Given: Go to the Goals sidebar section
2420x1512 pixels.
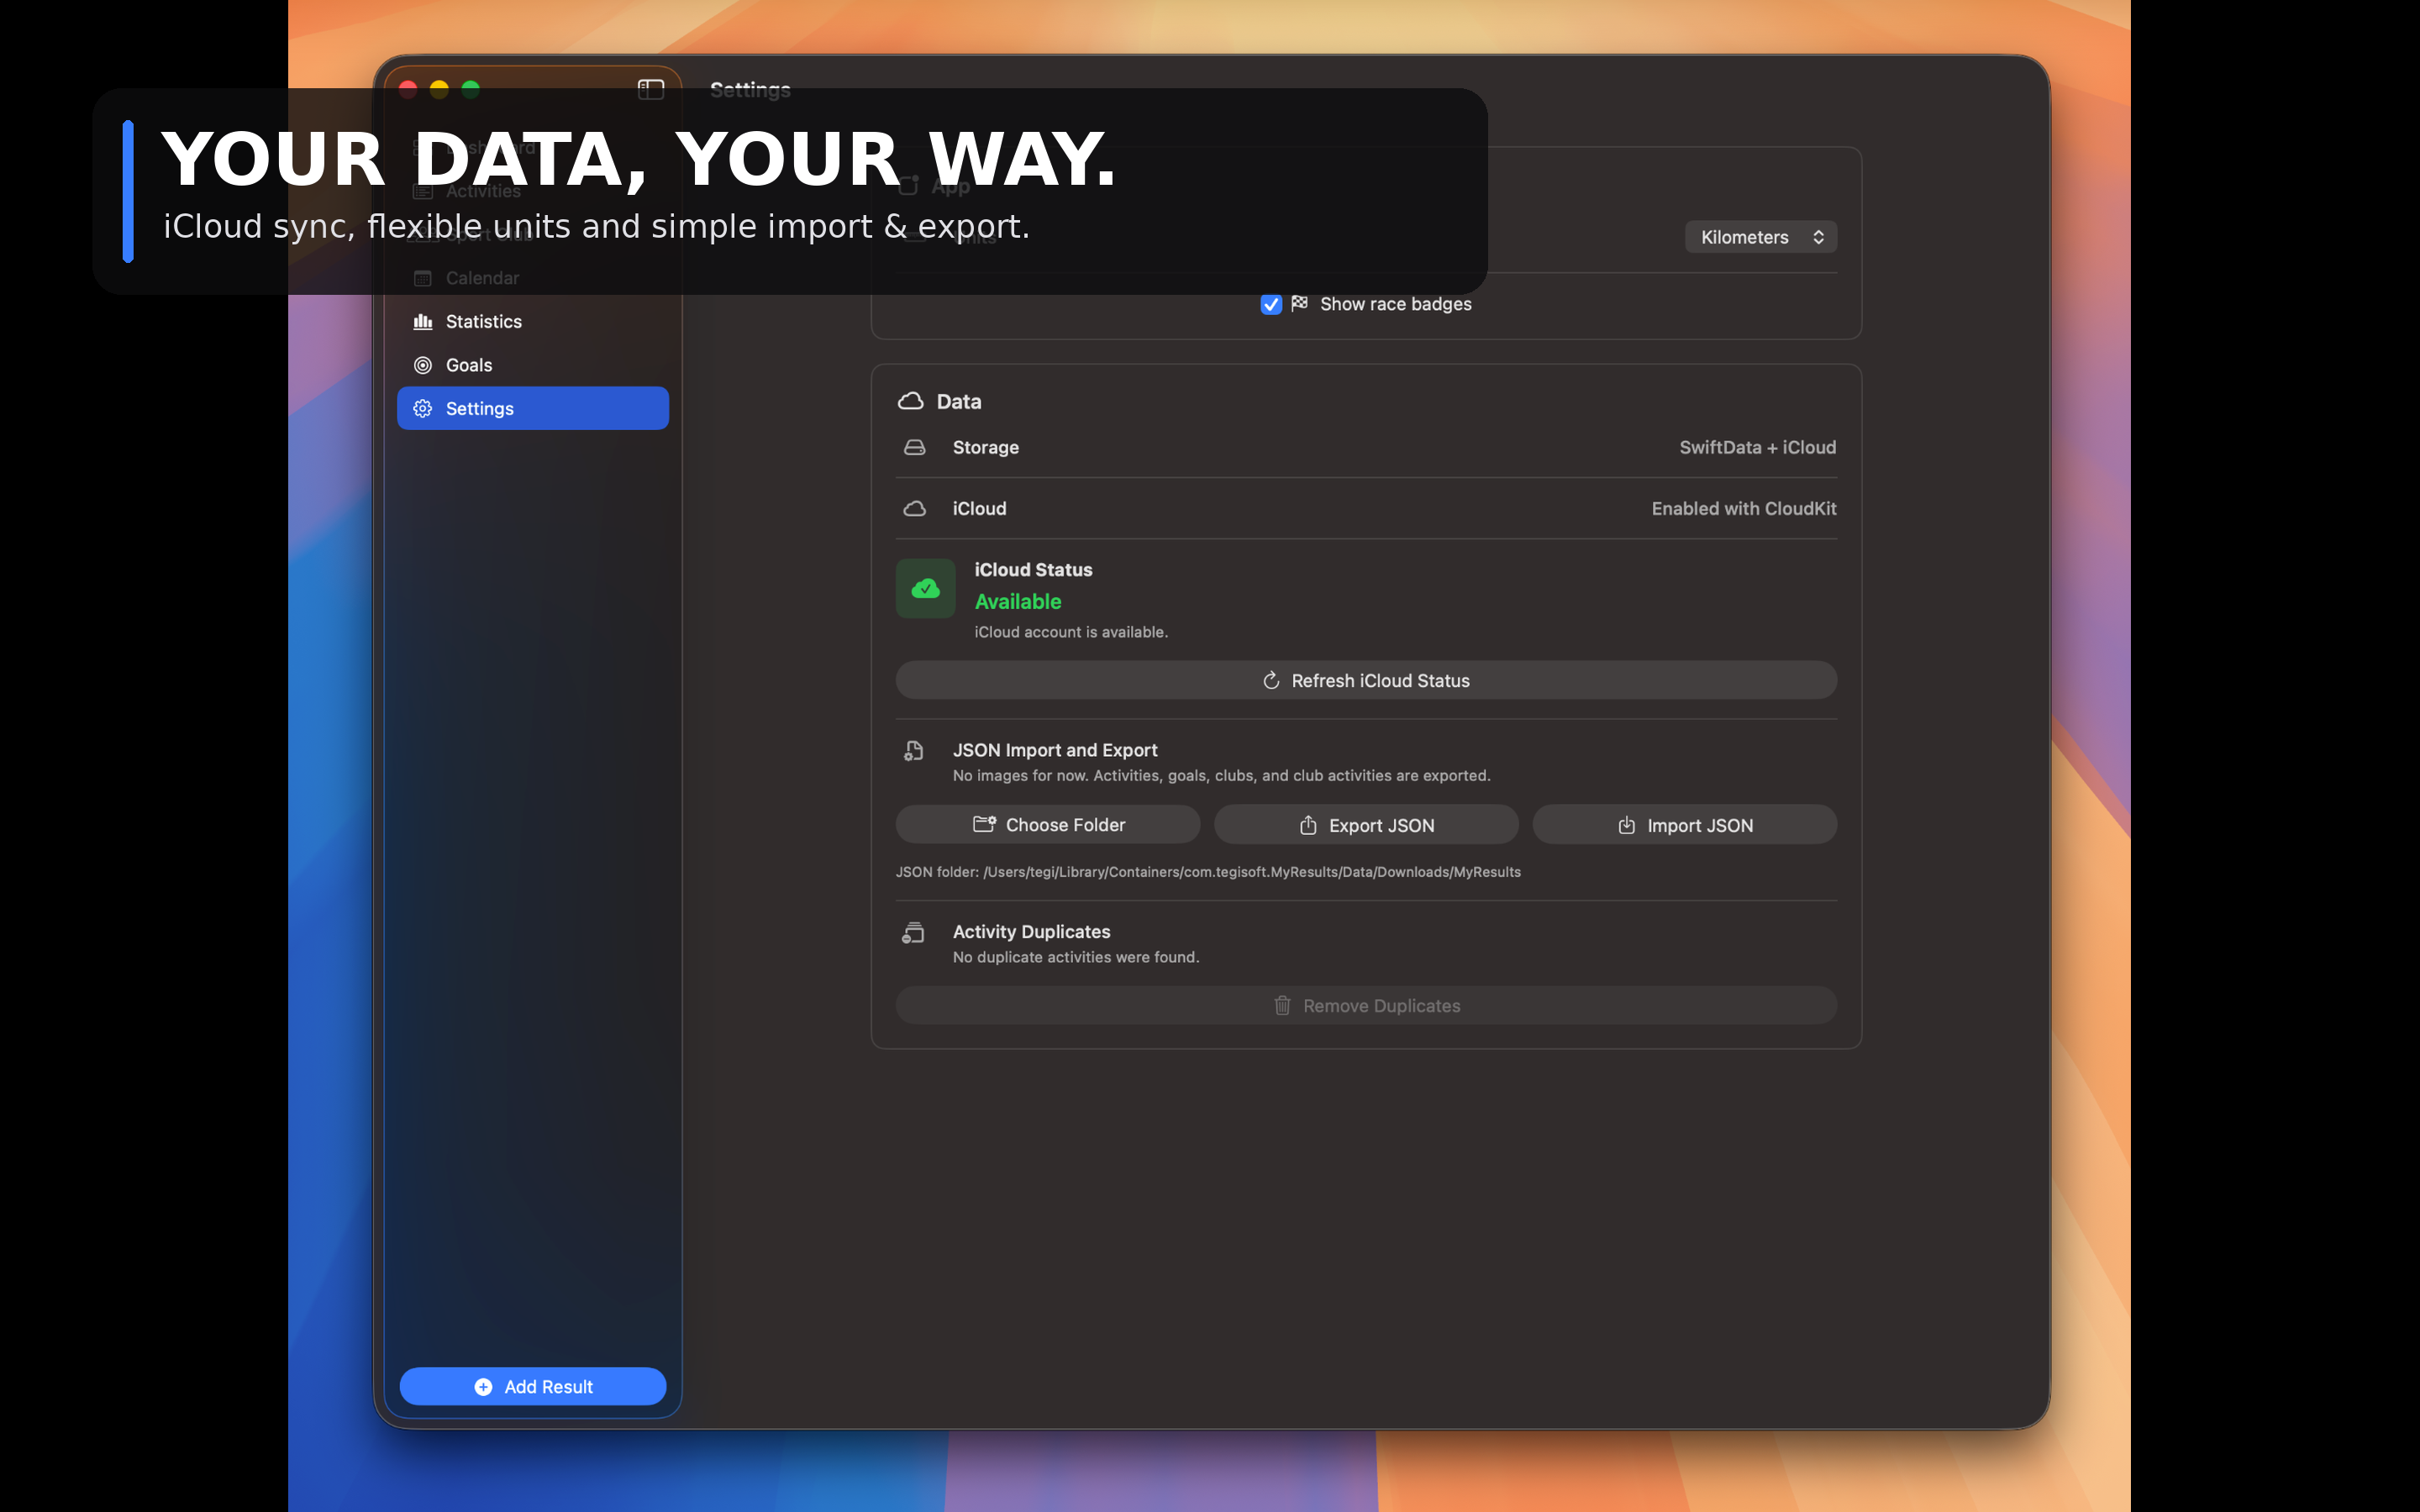Looking at the screenshot, I should pyautogui.click(x=532, y=365).
